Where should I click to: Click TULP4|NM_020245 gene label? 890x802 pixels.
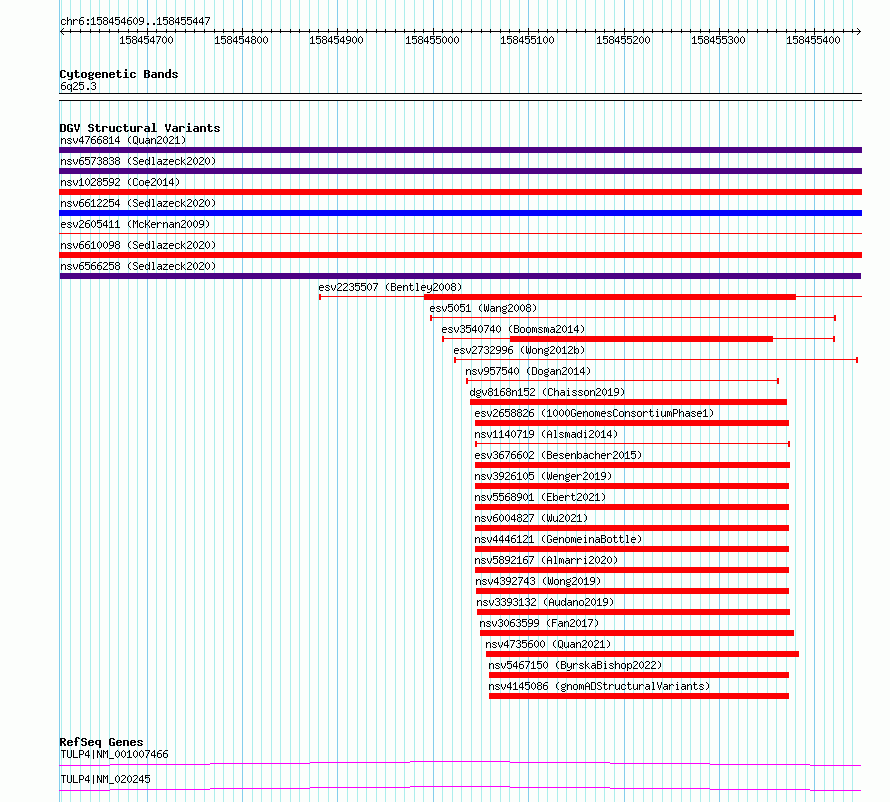coord(105,779)
